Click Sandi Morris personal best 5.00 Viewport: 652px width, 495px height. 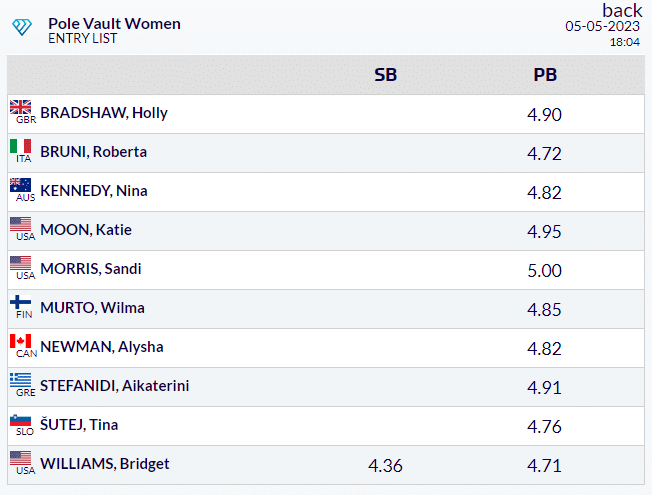544,271
